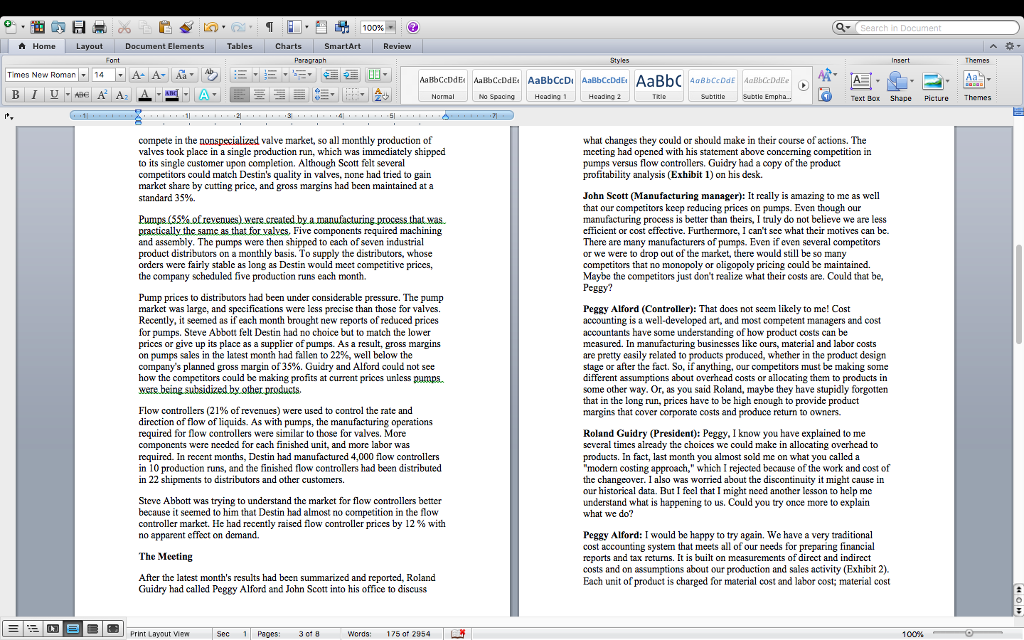Open the template gallery icon in toolbar

[38, 27]
